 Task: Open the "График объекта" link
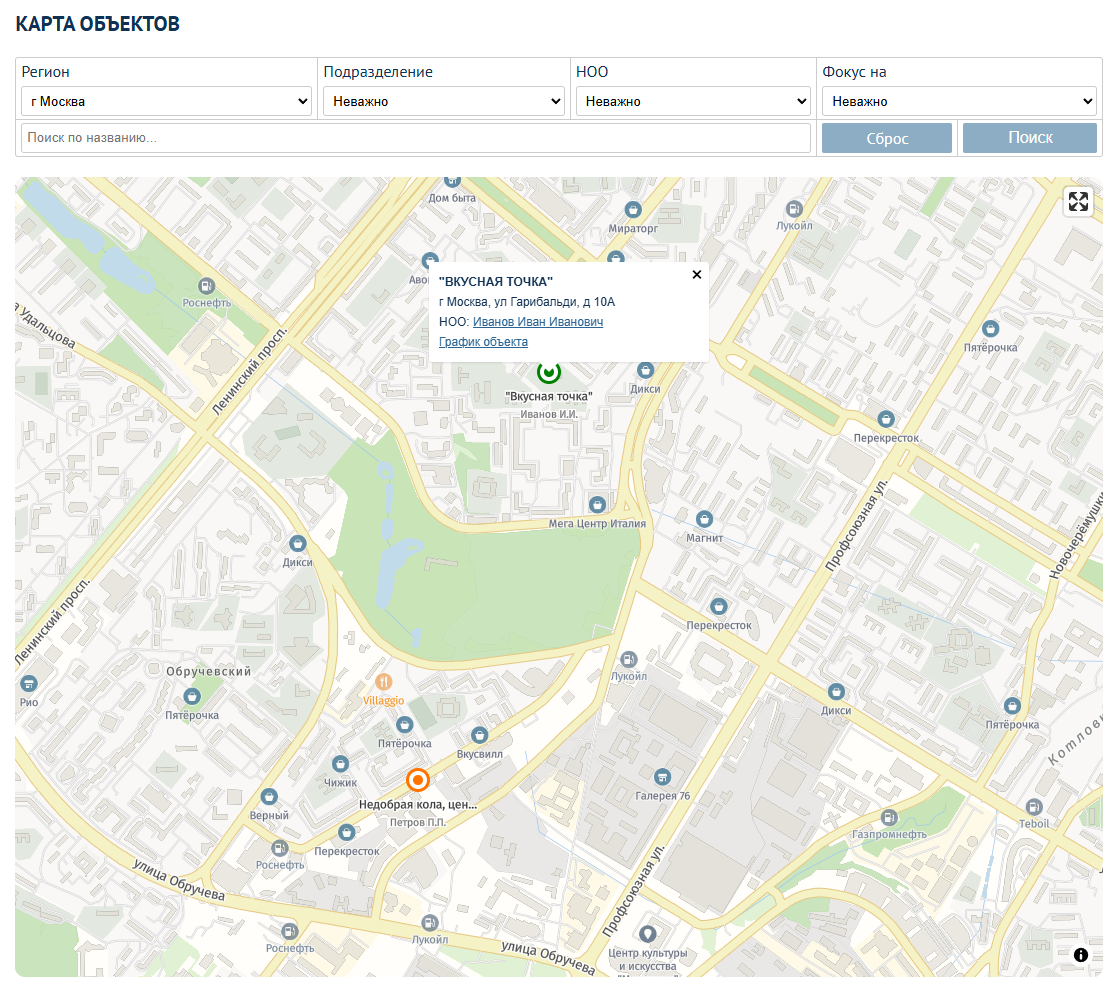(x=483, y=342)
